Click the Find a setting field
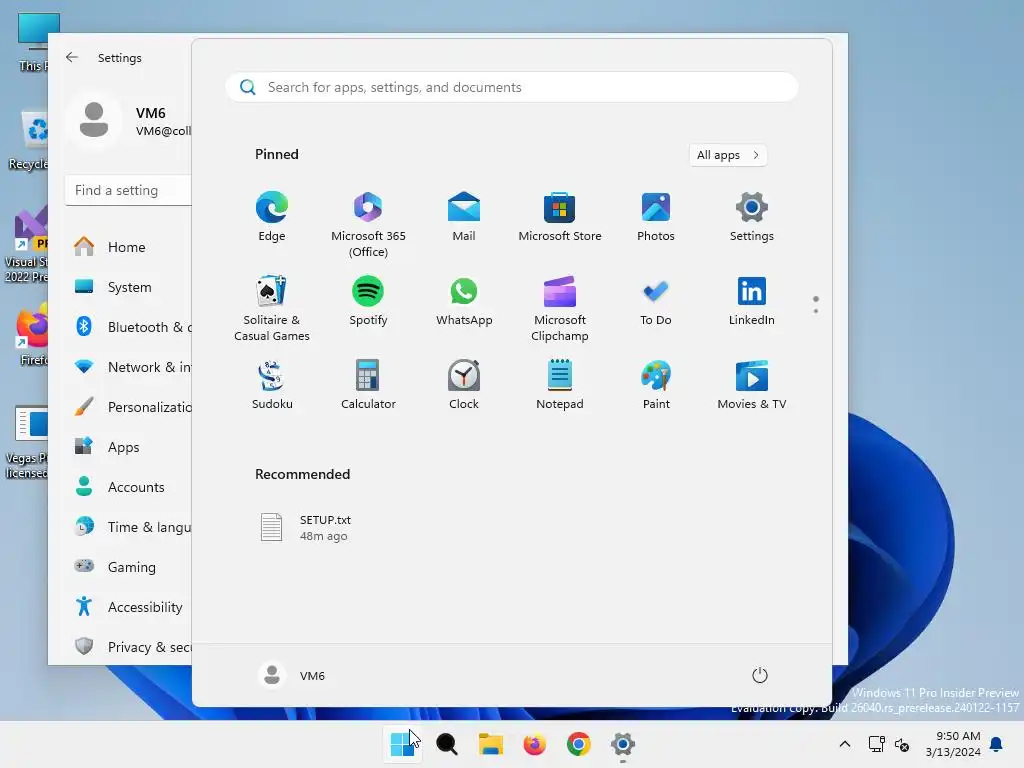Screen dimensions: 1024x768 [129, 190]
